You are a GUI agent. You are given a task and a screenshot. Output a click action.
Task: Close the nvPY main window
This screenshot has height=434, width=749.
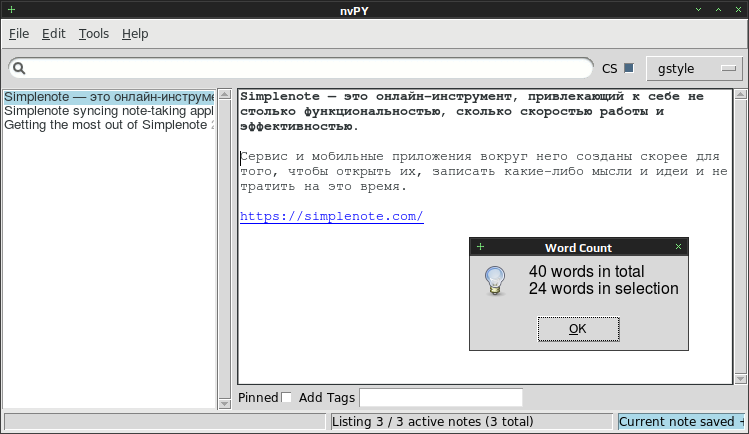coord(738,10)
